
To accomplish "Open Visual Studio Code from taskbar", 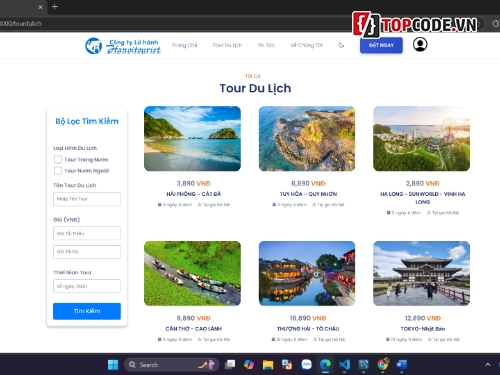I will [344, 365].
